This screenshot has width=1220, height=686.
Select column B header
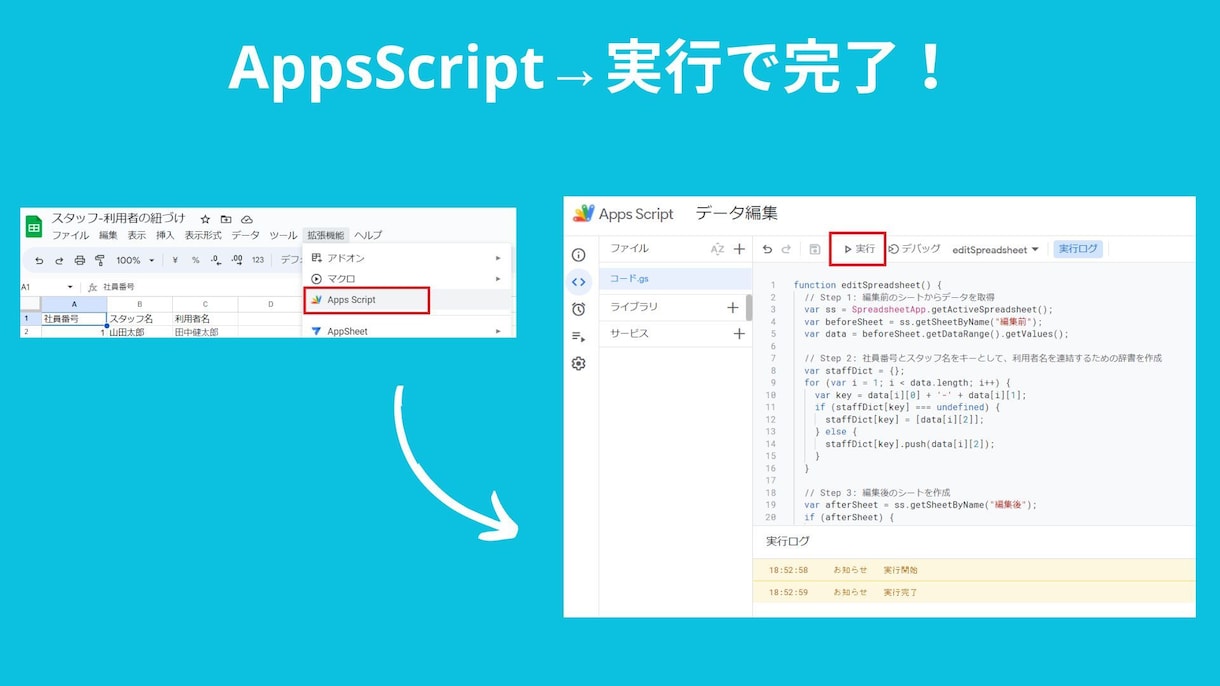[140, 304]
